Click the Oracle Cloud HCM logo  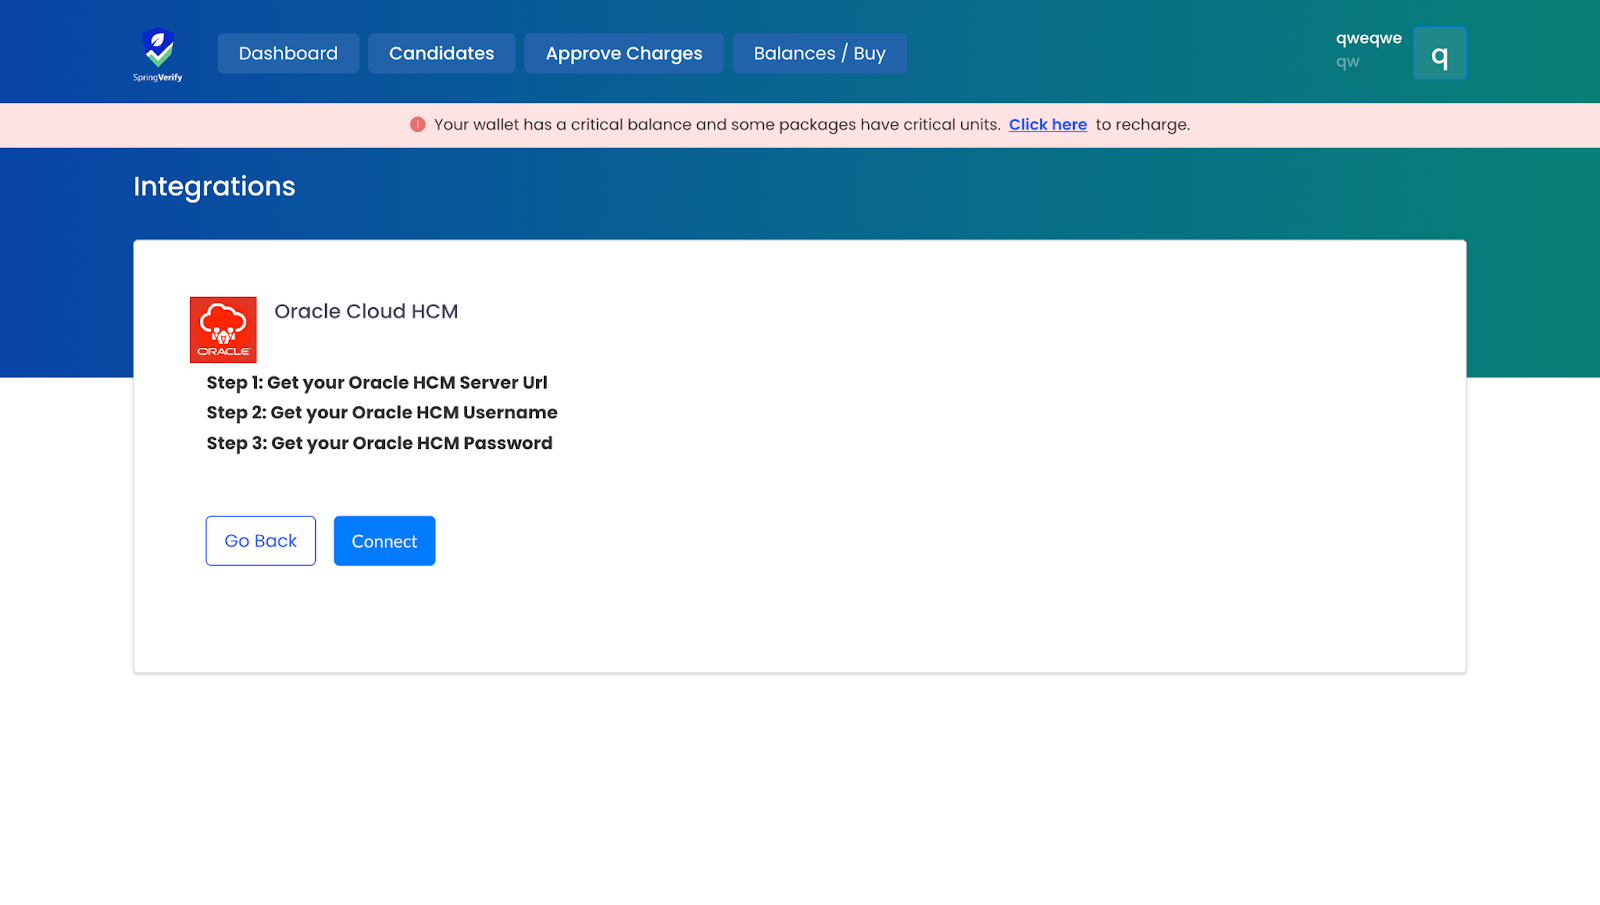pos(223,329)
